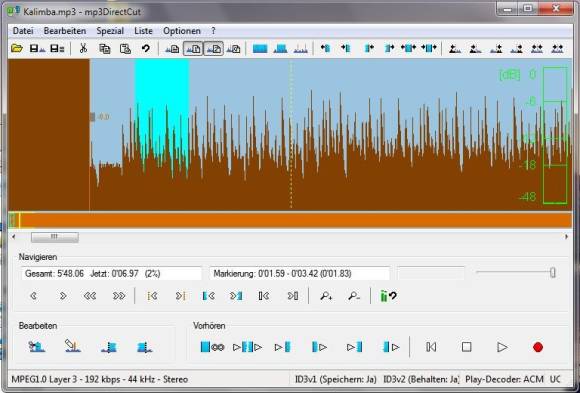Click the save icon with the waveform symbol
The width and height of the screenshot is (580, 393).
(37, 48)
